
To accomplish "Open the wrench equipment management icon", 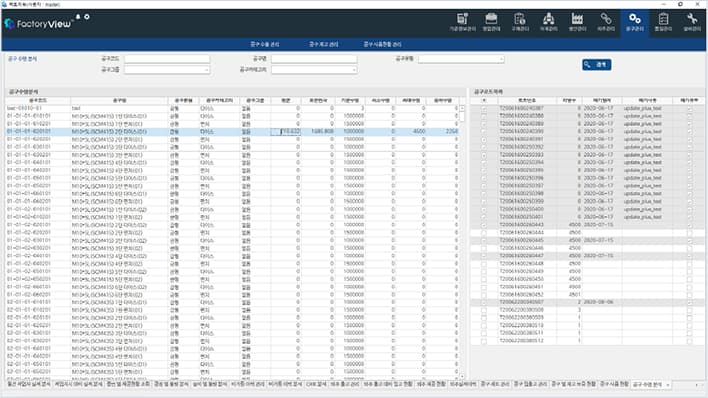I will [692, 22].
